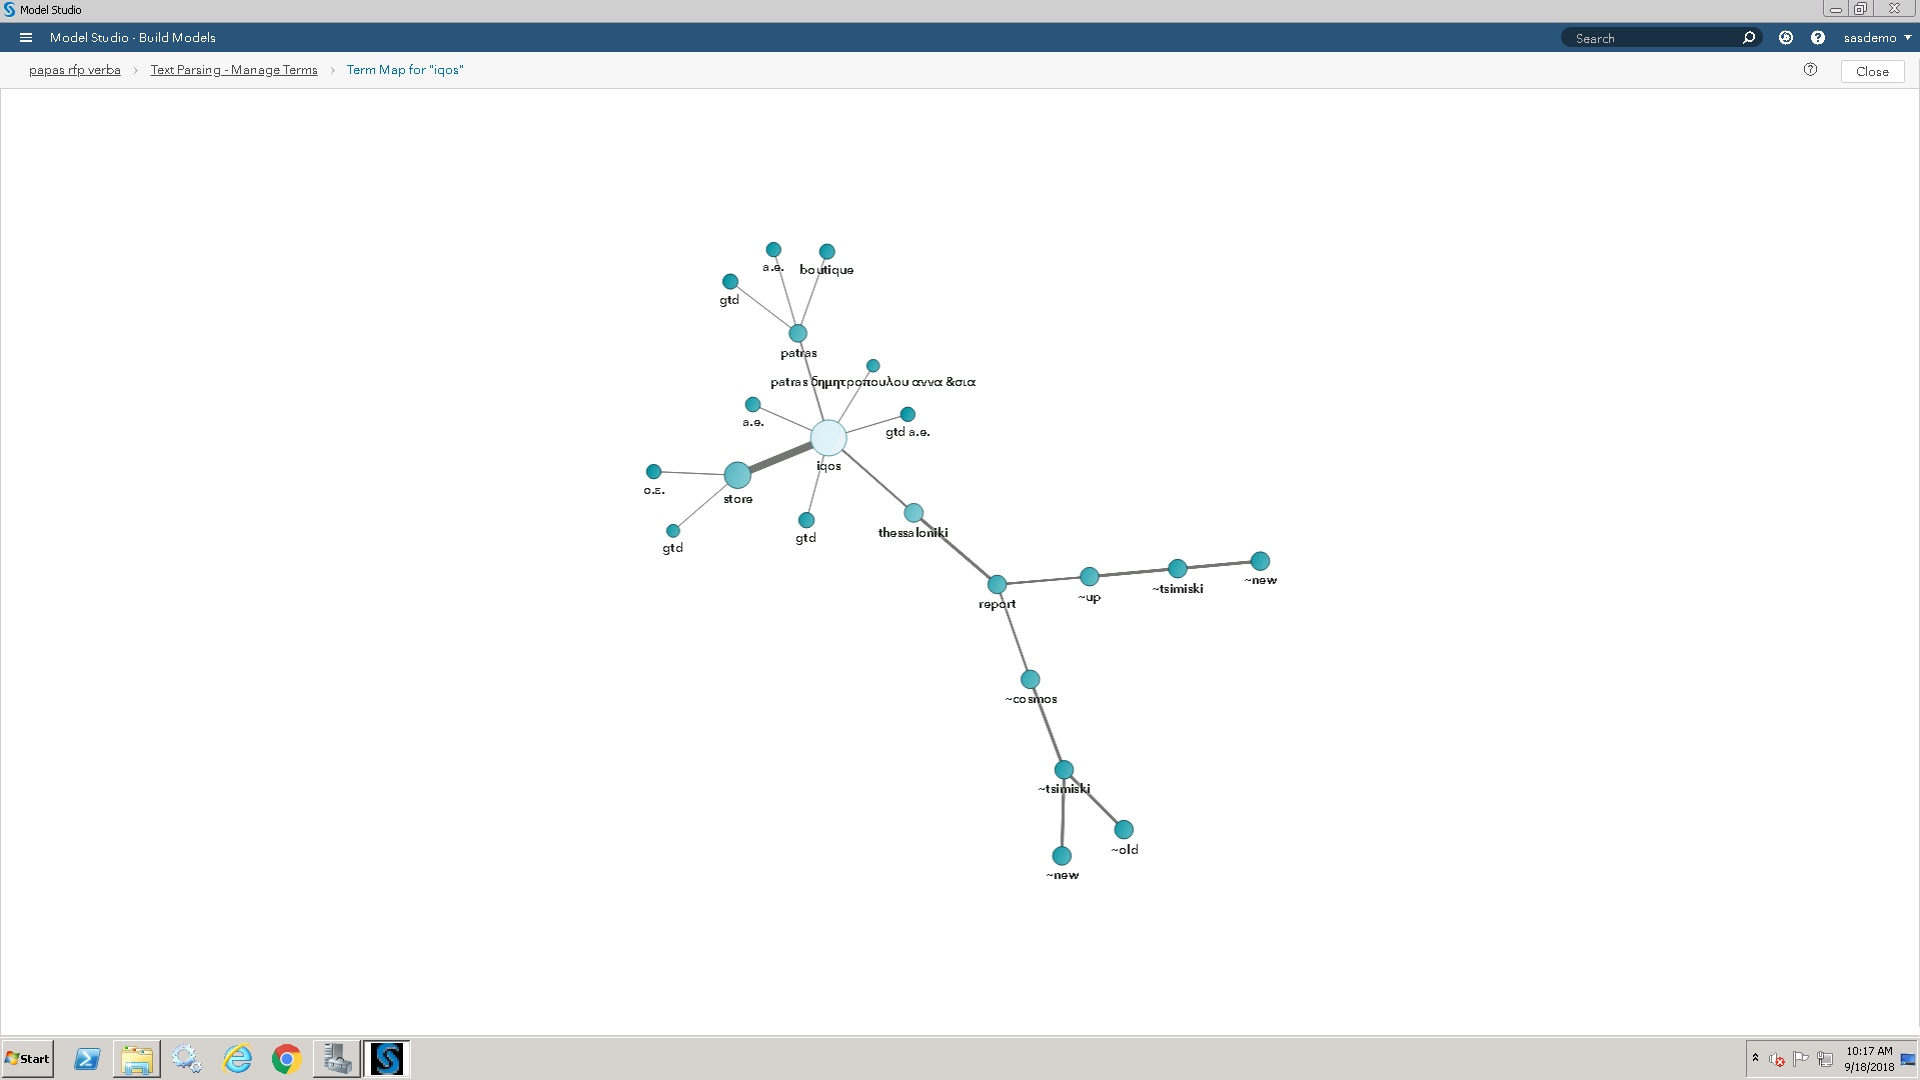This screenshot has height=1080, width=1920.
Task: Show hidden system tray icons
Action: [x=1755, y=1057]
